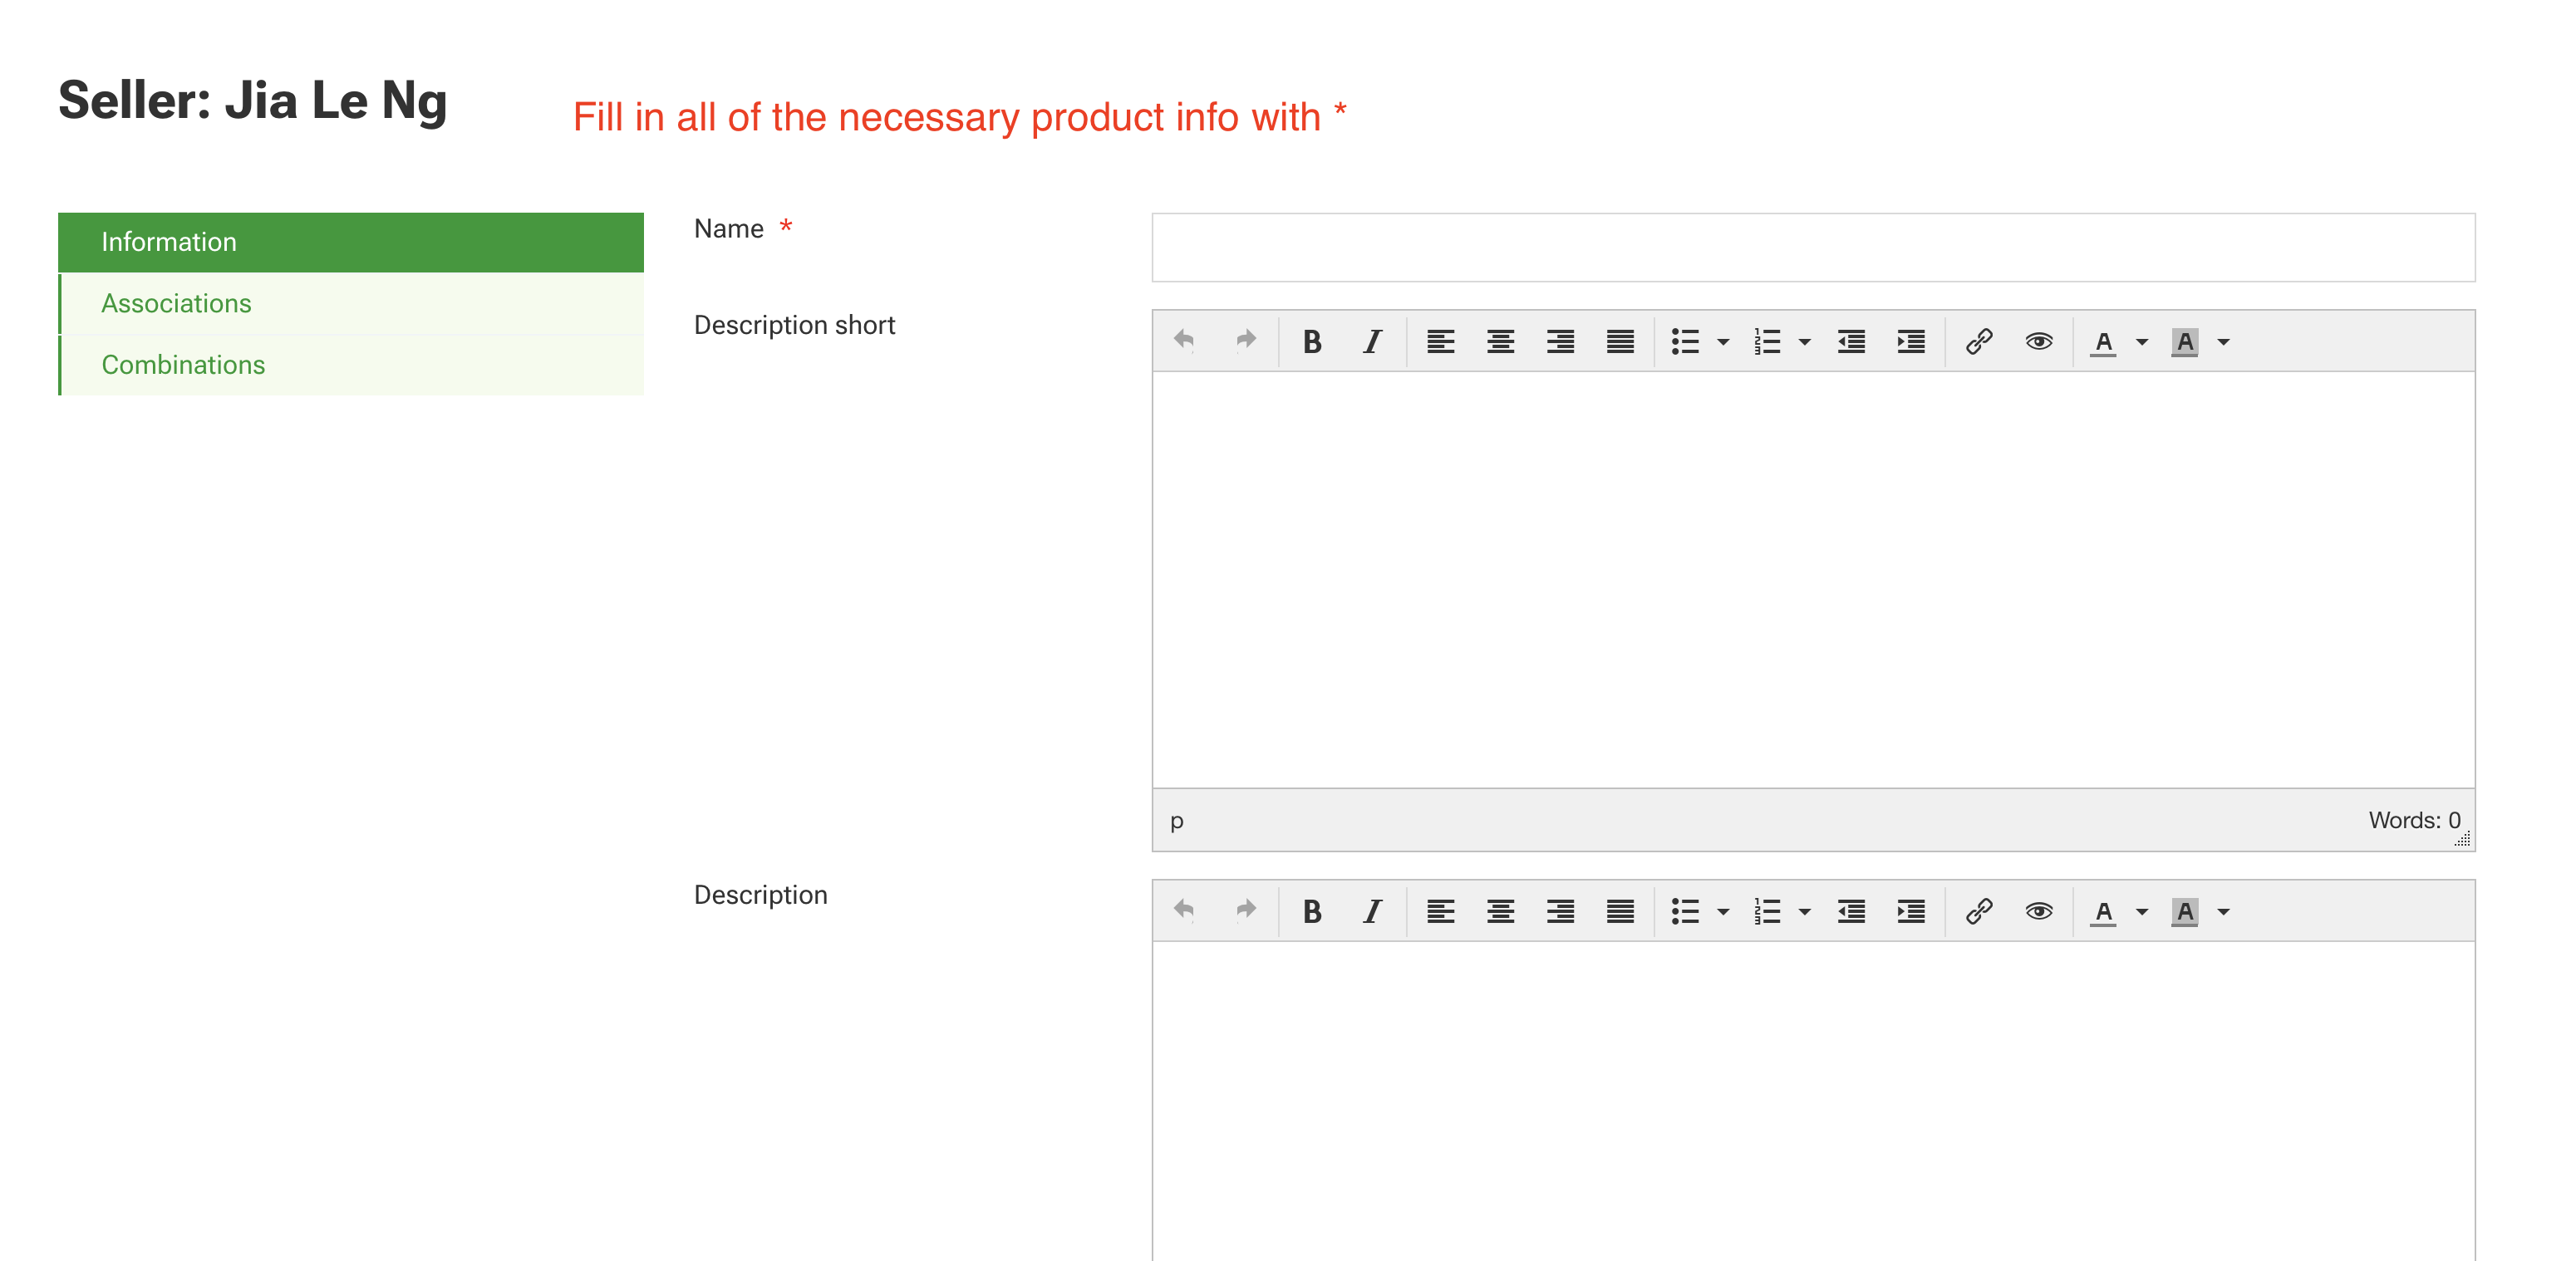Expand numbered list options in Description short
Viewport: 2576px width, 1261px height.
(1805, 342)
